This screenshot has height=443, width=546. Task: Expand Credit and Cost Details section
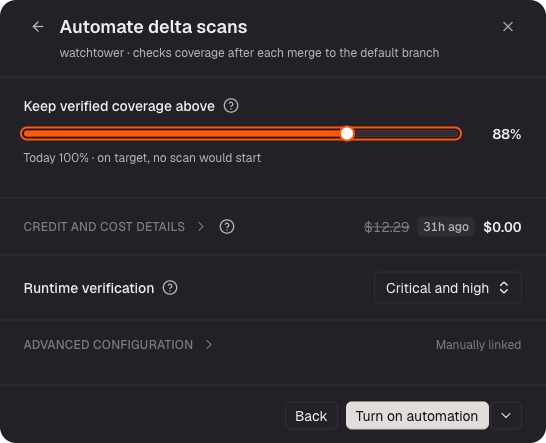pos(114,227)
